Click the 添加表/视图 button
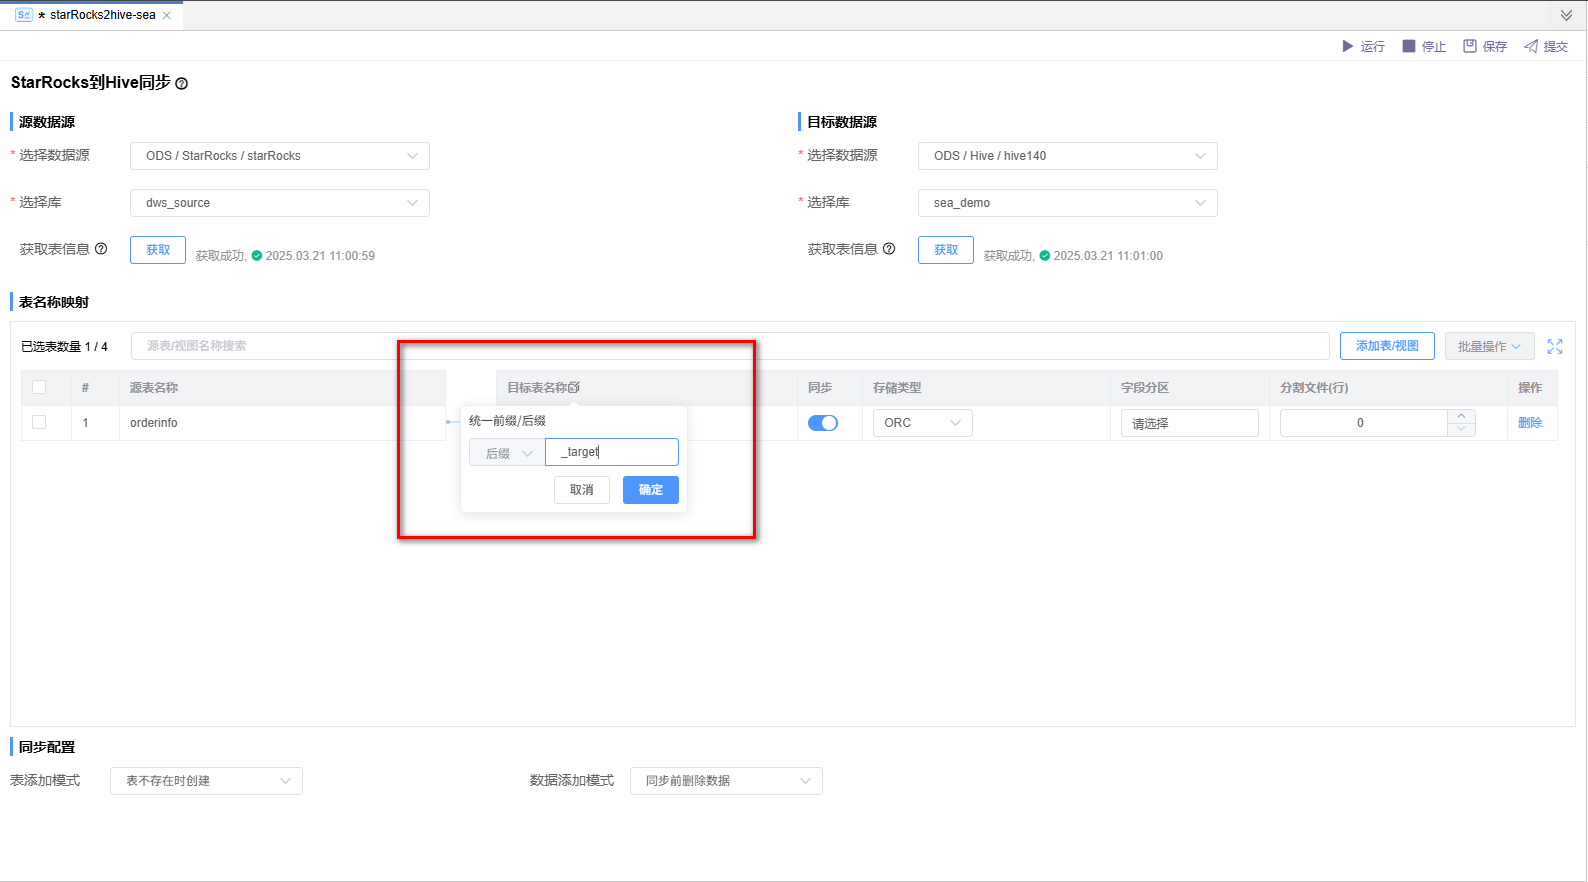1588x882 pixels. point(1386,346)
